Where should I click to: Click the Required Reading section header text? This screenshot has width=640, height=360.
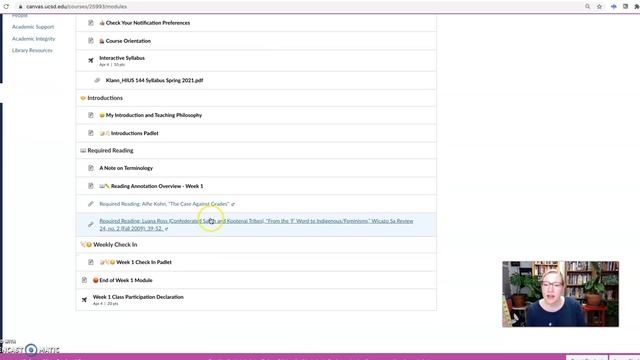click(x=110, y=151)
